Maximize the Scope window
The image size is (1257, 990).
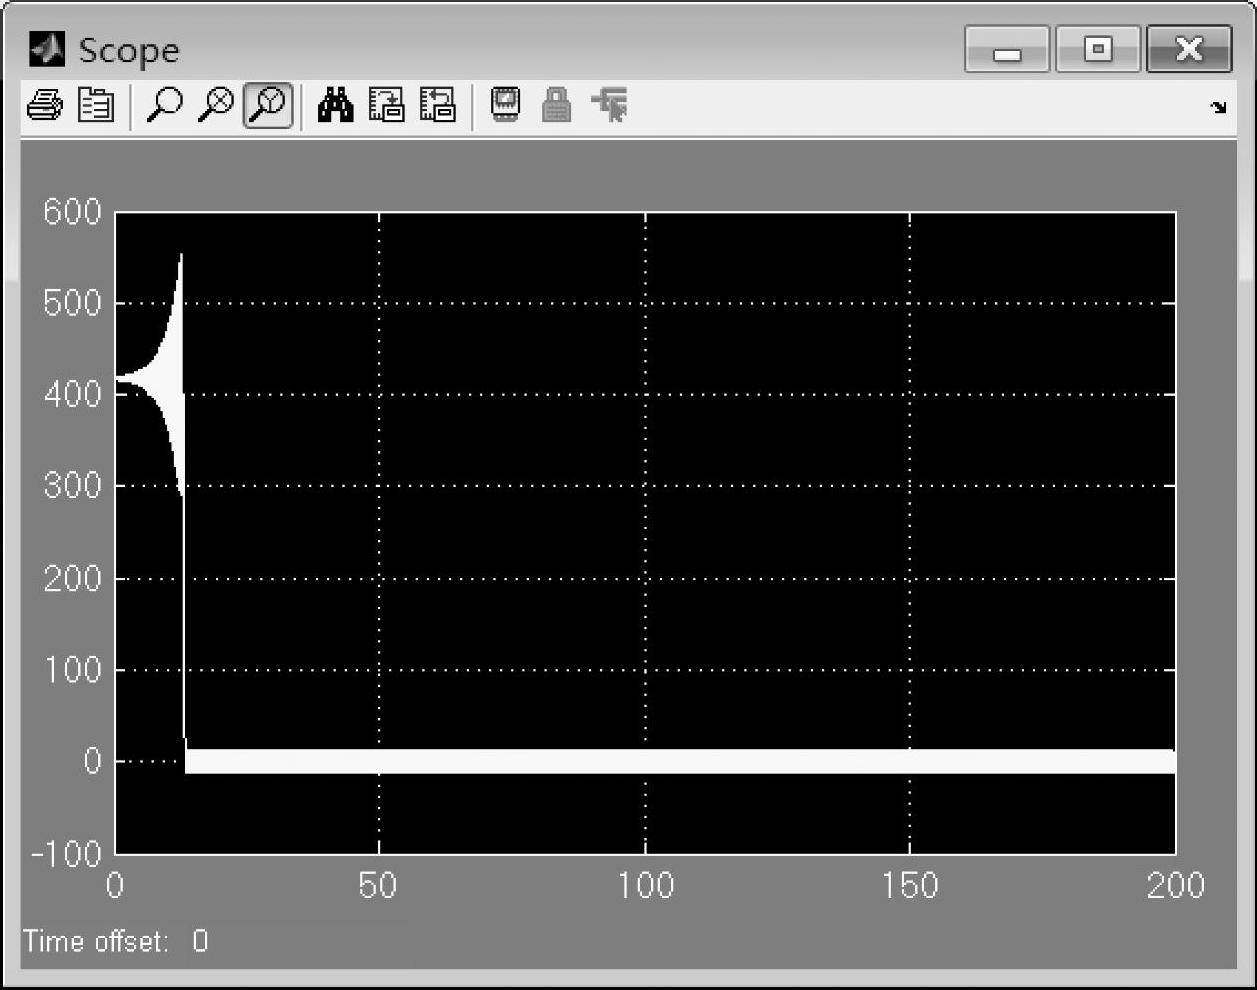coord(1098,49)
